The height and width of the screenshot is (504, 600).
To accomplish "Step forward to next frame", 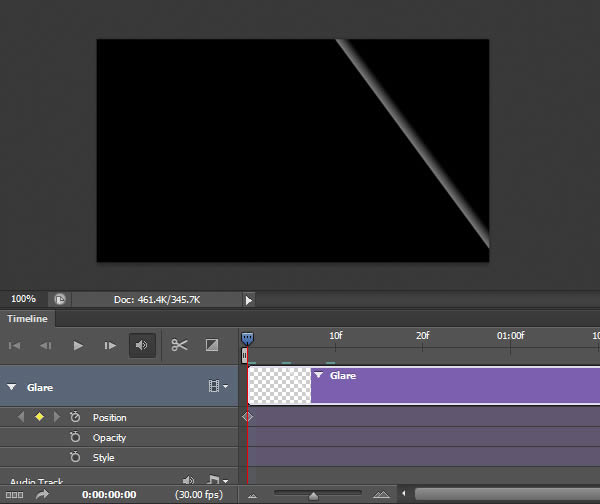I will pos(110,346).
